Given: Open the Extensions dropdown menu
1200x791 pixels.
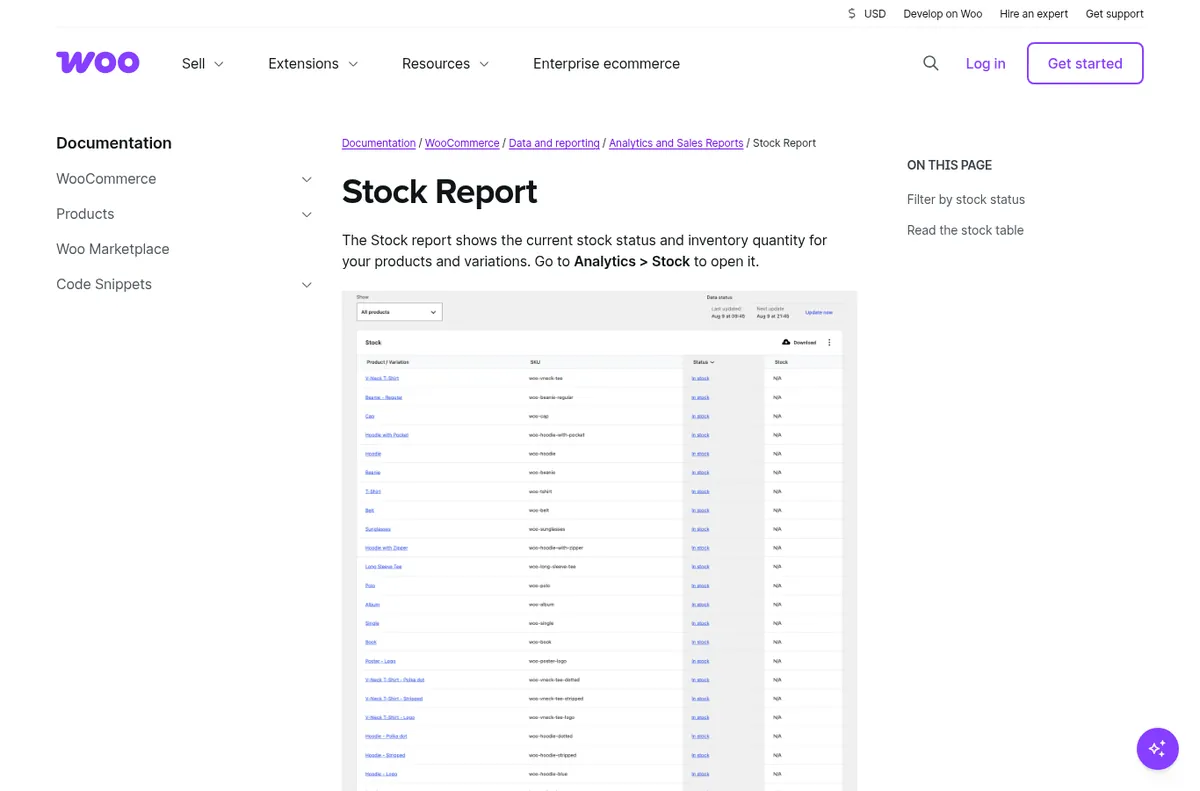Looking at the screenshot, I should point(313,63).
